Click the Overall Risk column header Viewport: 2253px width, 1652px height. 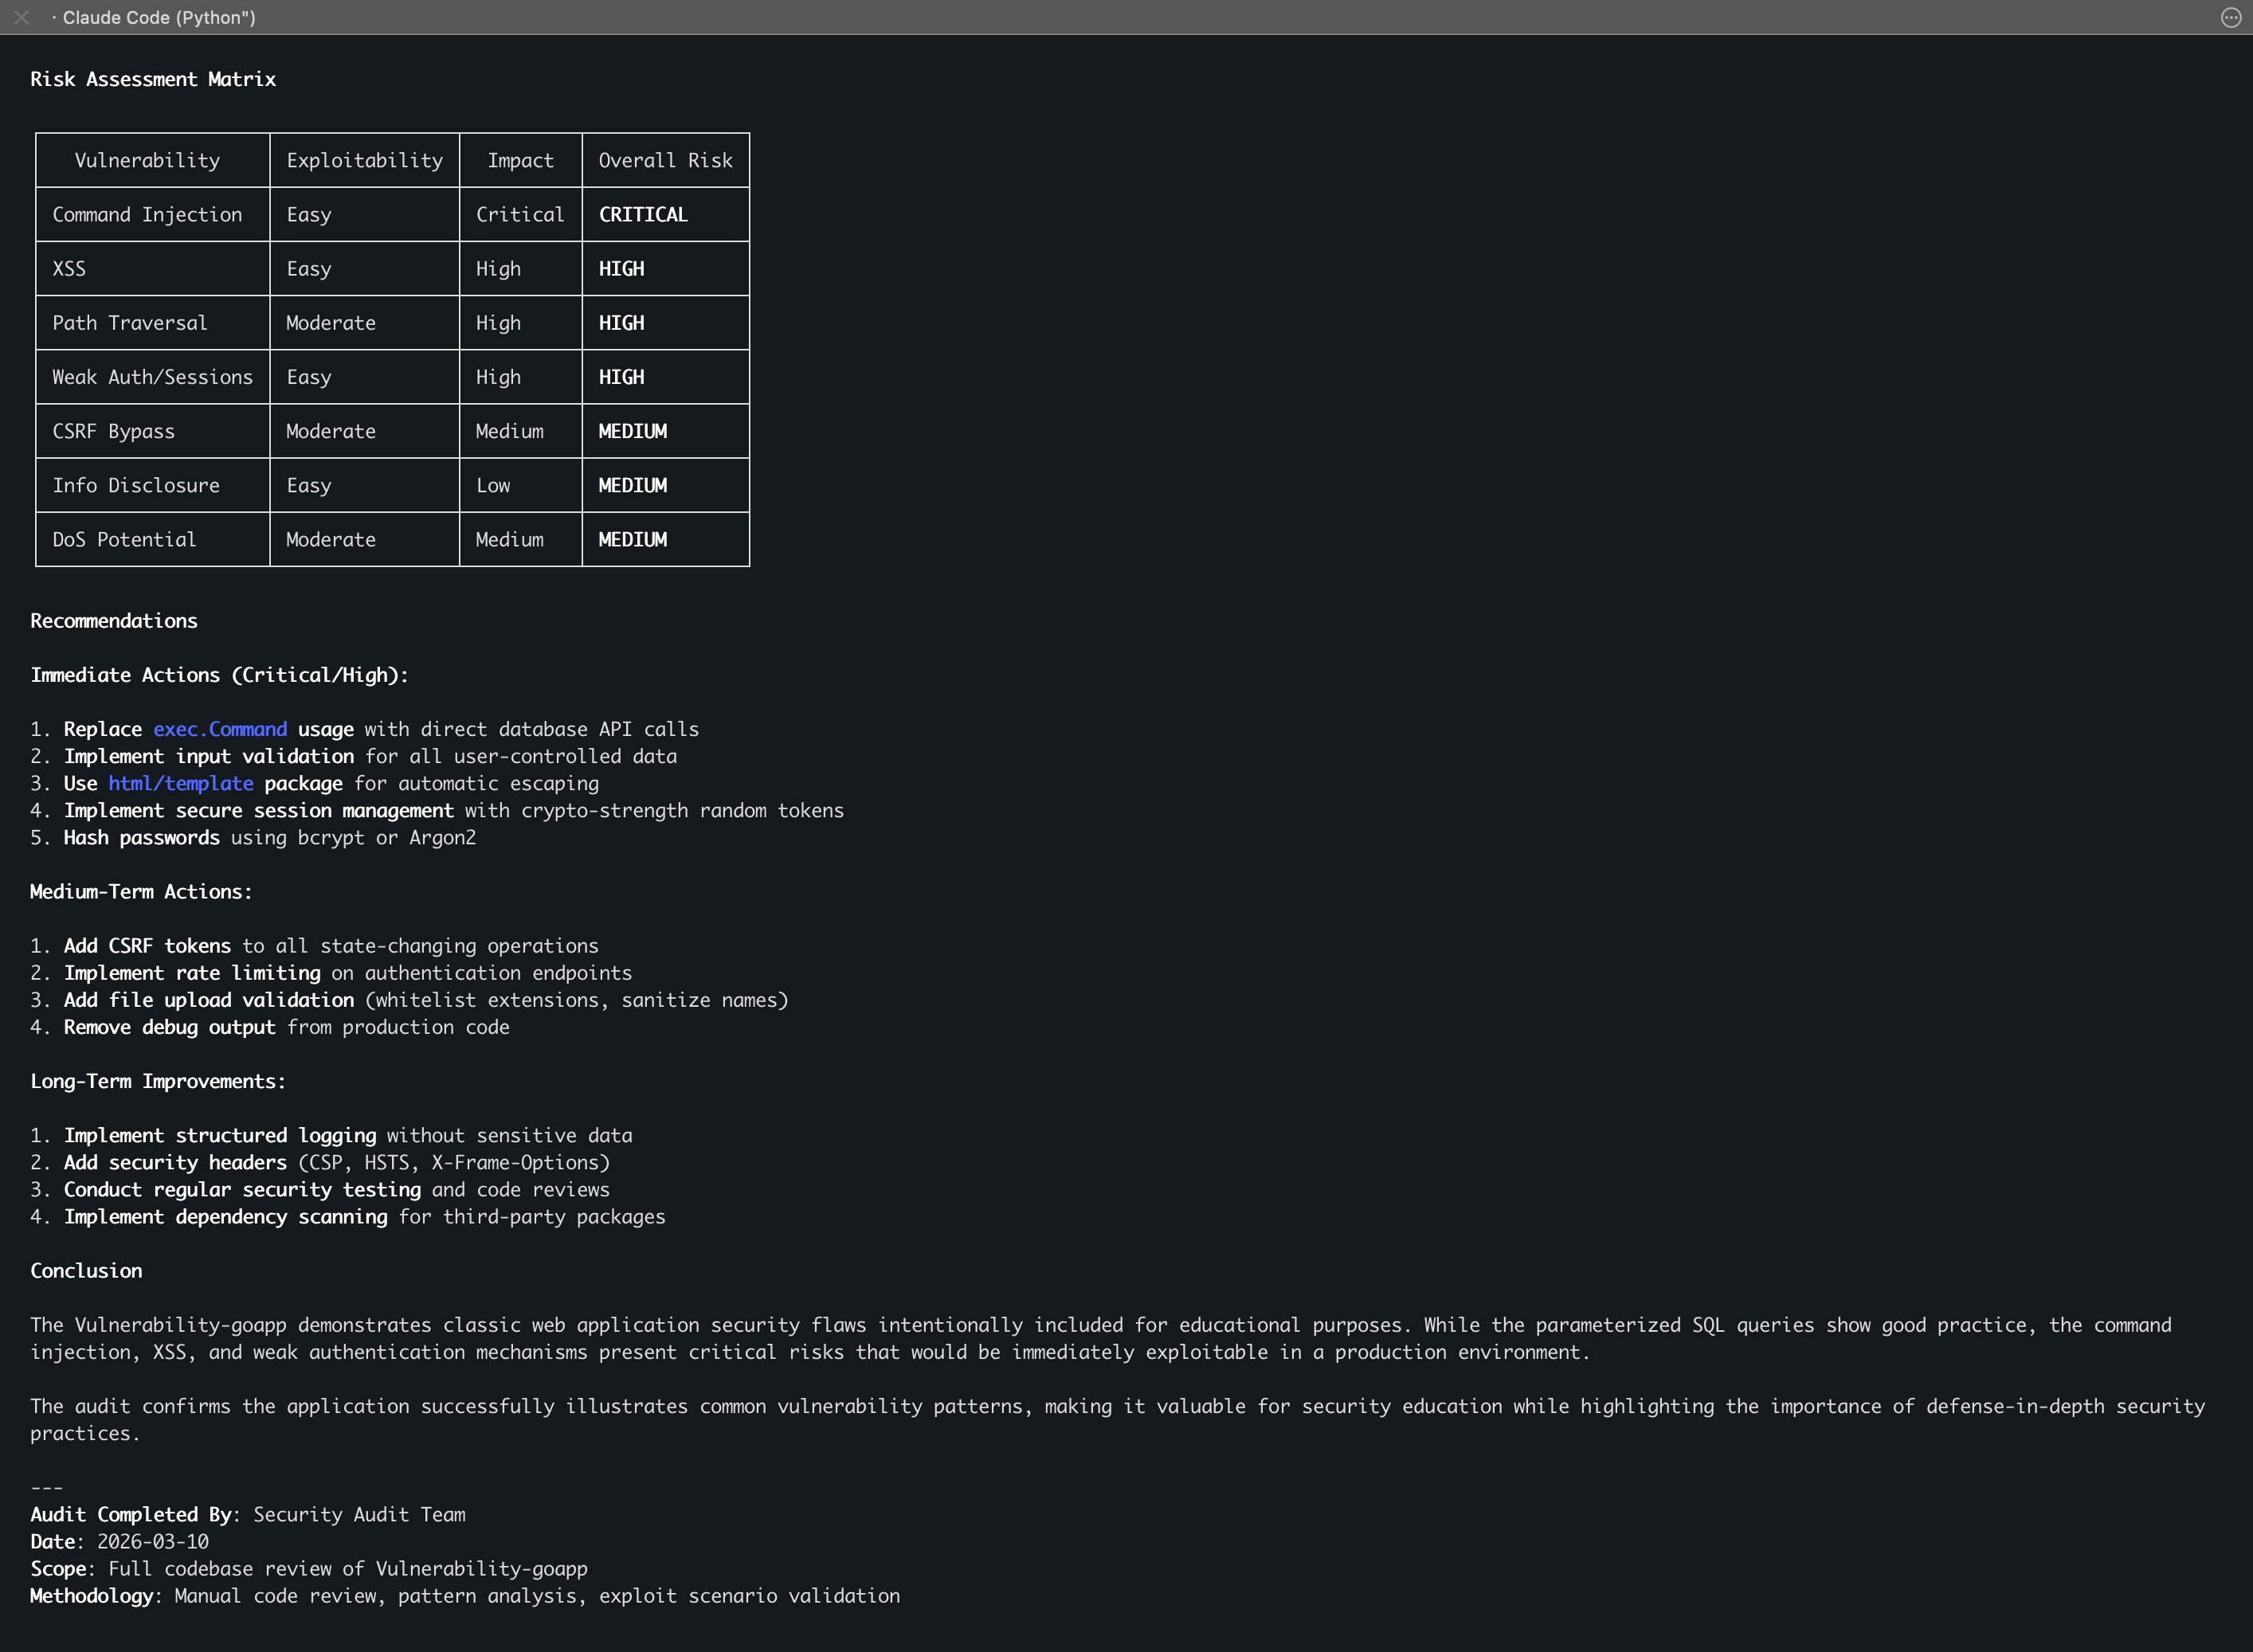click(x=665, y=160)
